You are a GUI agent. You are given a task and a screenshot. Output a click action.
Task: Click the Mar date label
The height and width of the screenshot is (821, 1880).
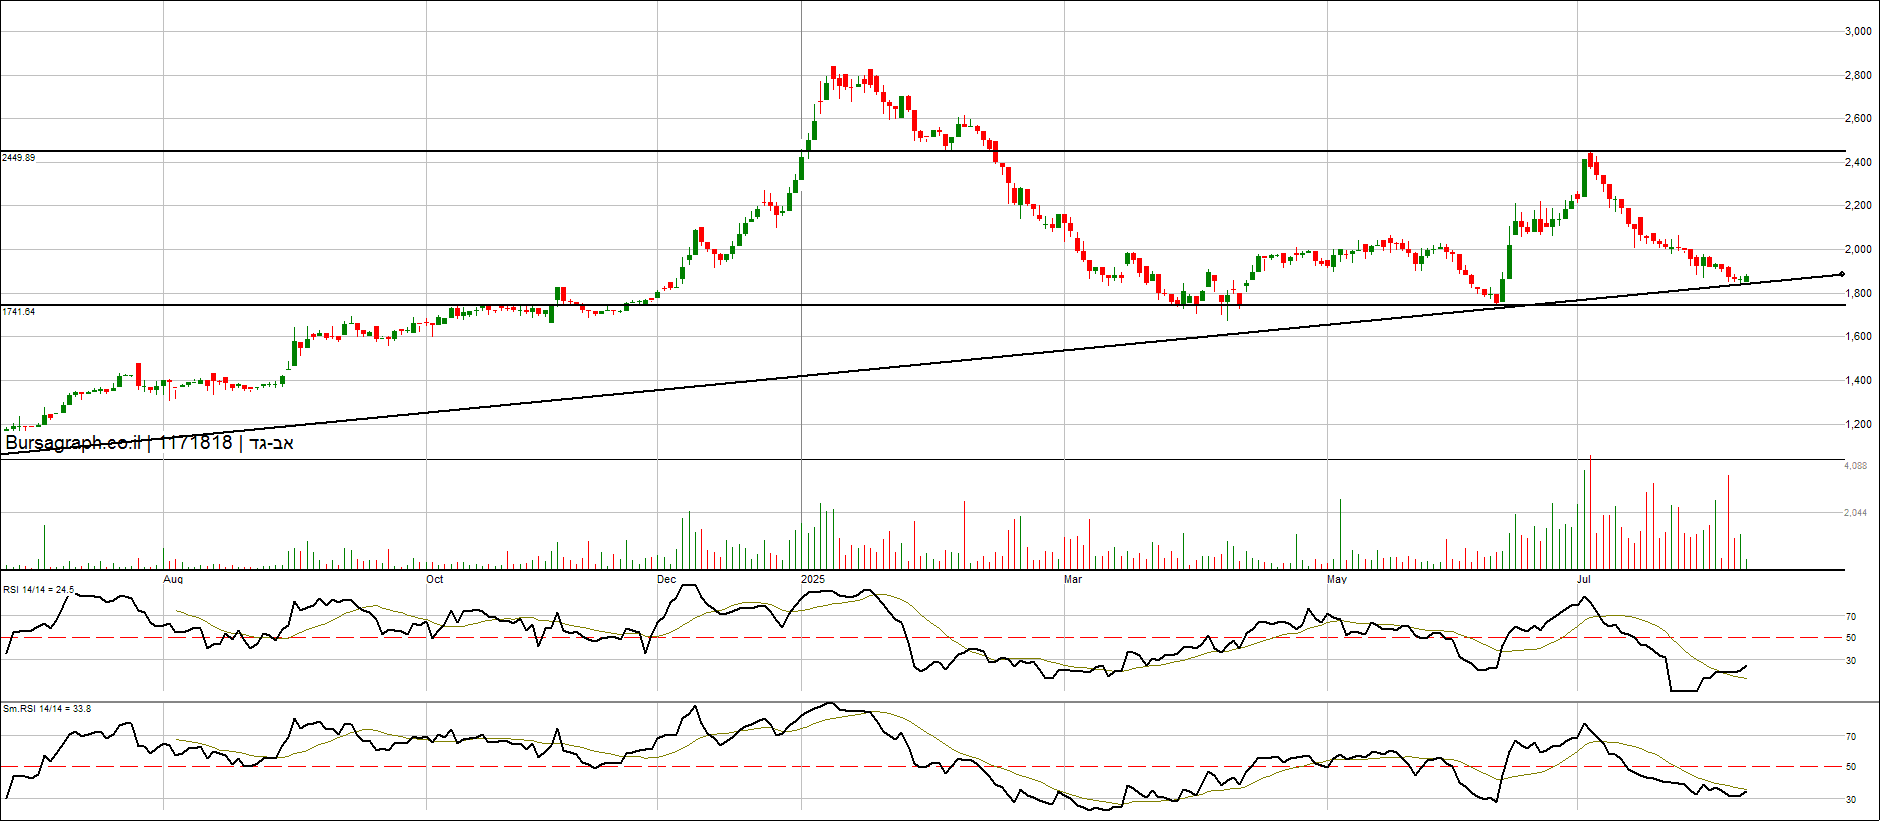(1073, 579)
